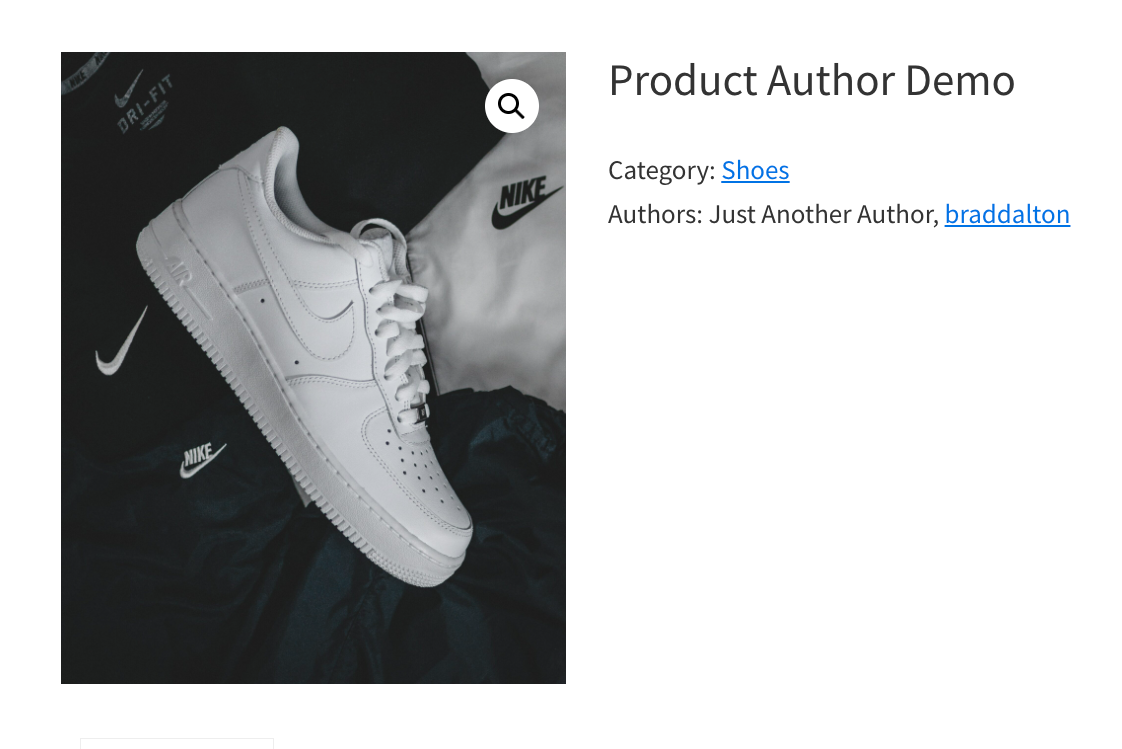The width and height of the screenshot is (1122, 749).
Task: Click the Category label text
Action: pos(661,170)
